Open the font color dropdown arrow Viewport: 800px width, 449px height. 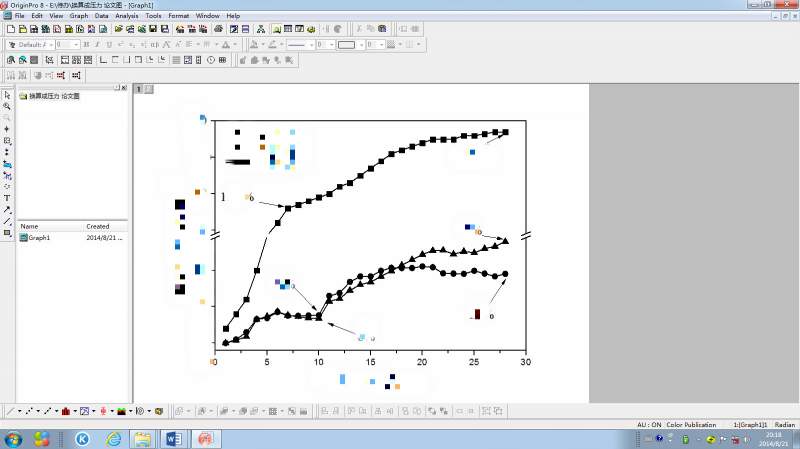[x=235, y=45]
